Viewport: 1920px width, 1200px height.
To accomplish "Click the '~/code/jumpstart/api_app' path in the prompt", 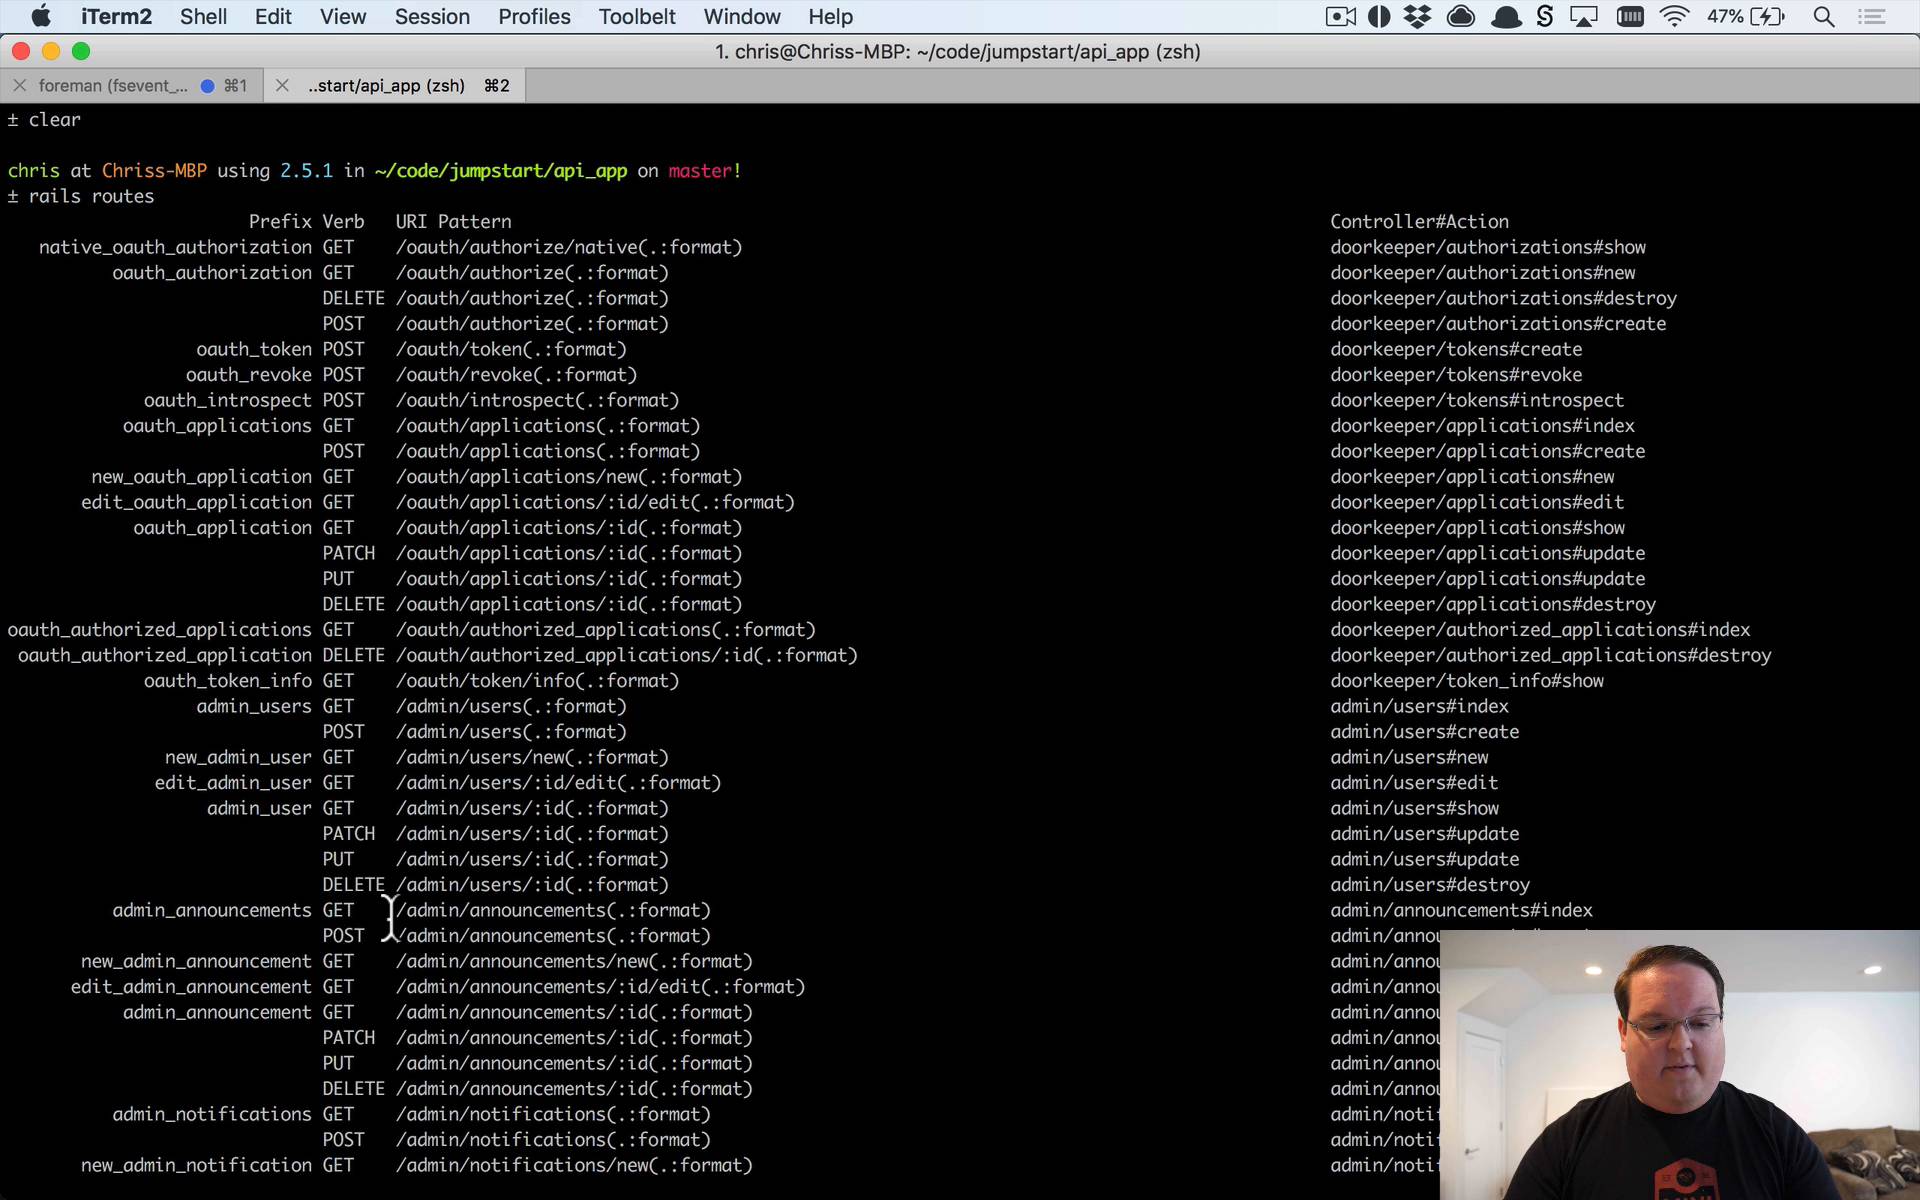I will 501,171.
